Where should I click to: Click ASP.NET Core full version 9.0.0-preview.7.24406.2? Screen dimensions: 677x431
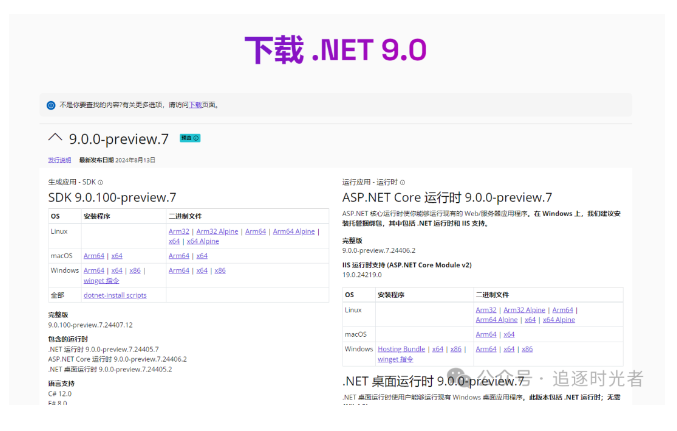pos(379,250)
